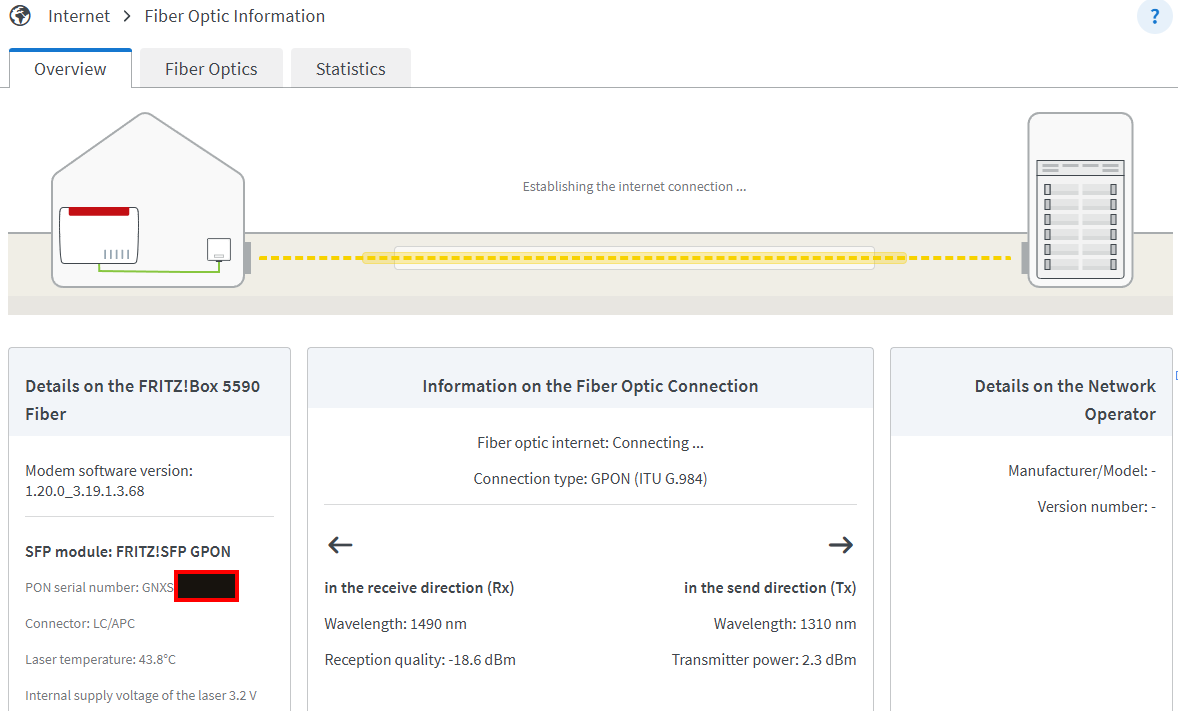Click 'Laser temperature: 43.8°C' text
The height and width of the screenshot is (711, 1178).
pyautogui.click(x=101, y=660)
